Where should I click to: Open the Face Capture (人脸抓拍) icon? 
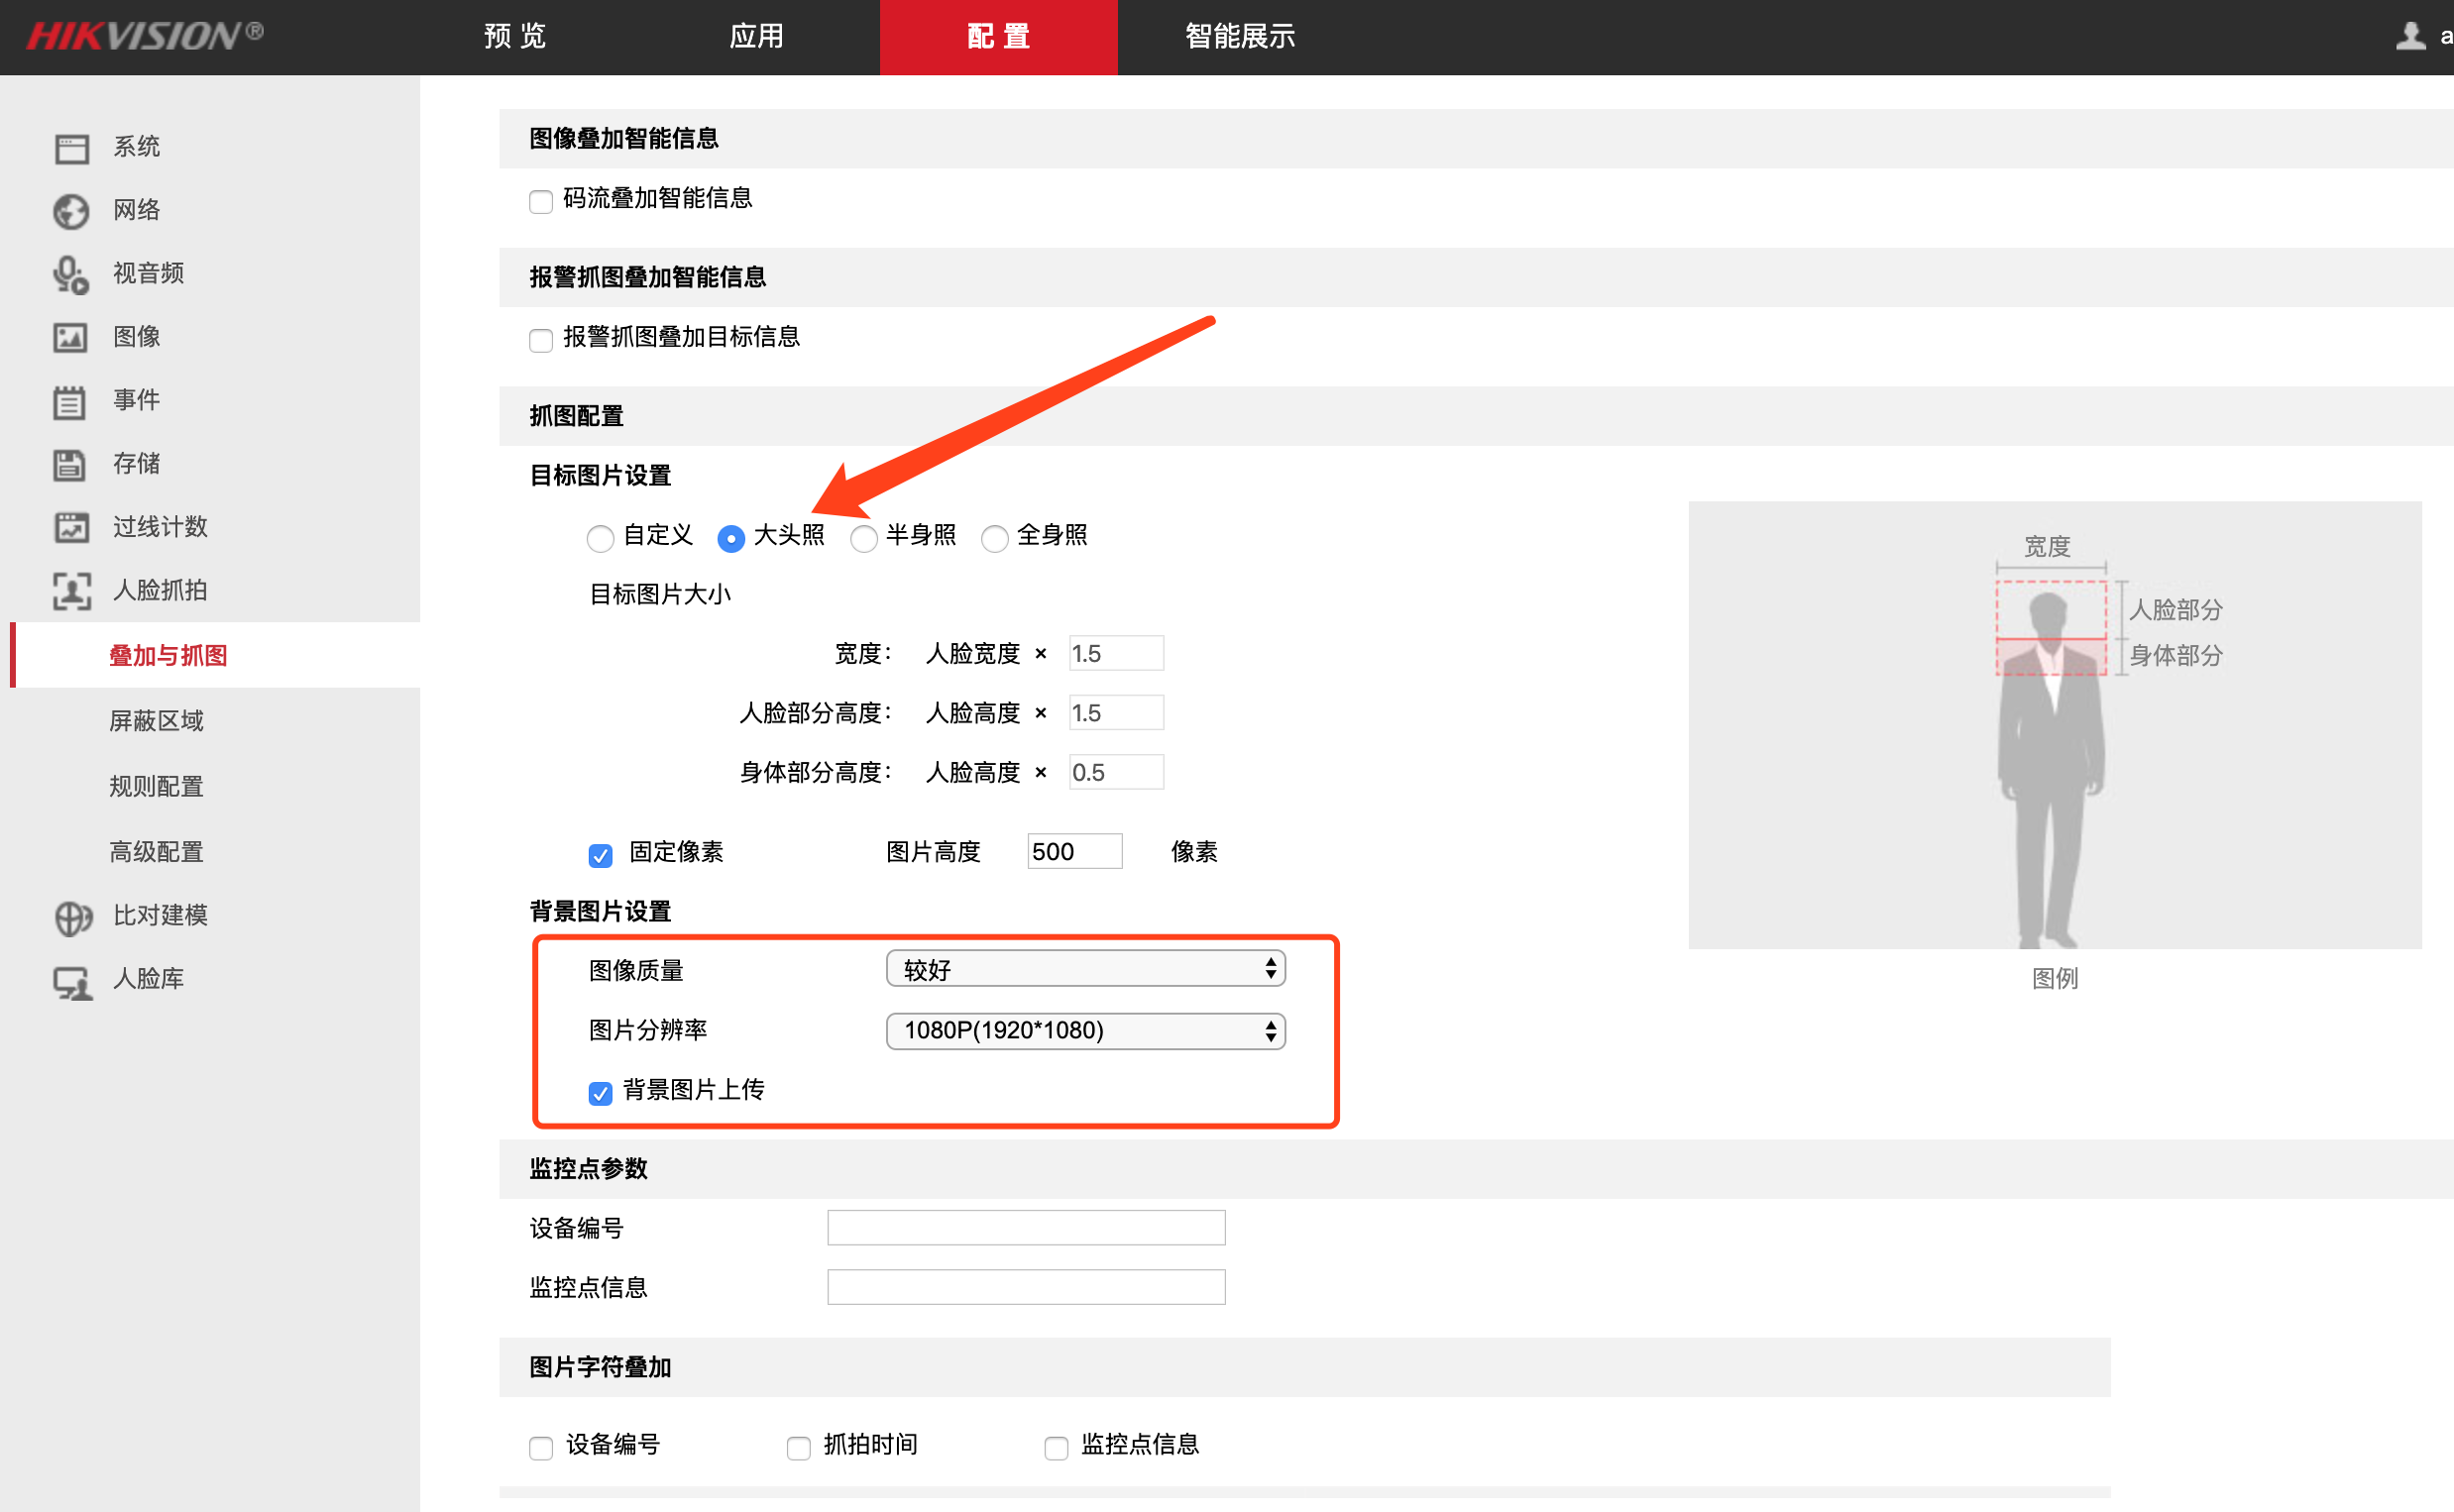(71, 590)
